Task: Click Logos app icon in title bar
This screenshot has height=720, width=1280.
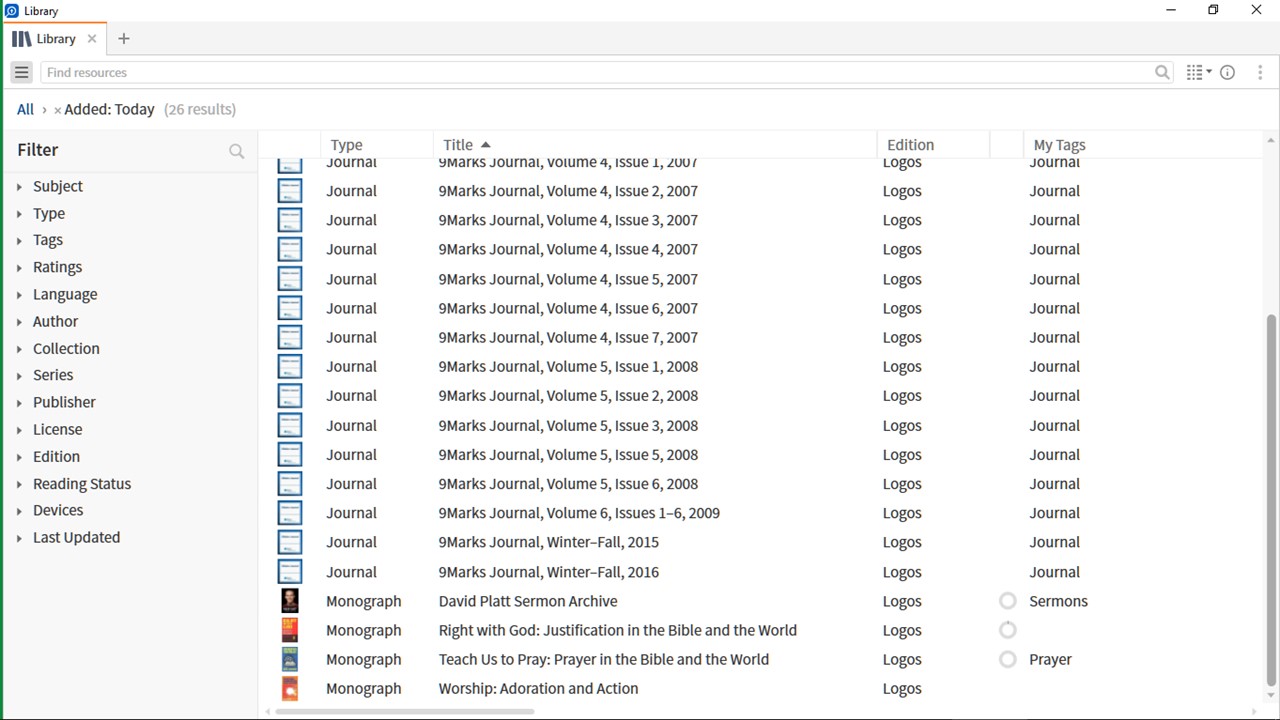Action: click(x=12, y=10)
